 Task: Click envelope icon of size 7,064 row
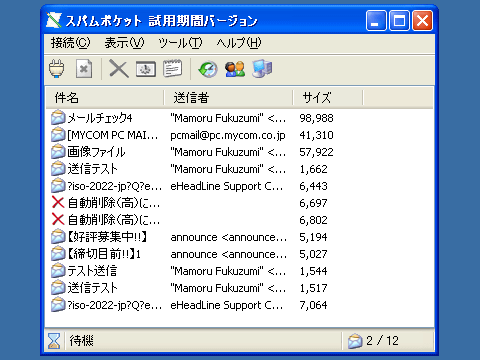coord(58,305)
